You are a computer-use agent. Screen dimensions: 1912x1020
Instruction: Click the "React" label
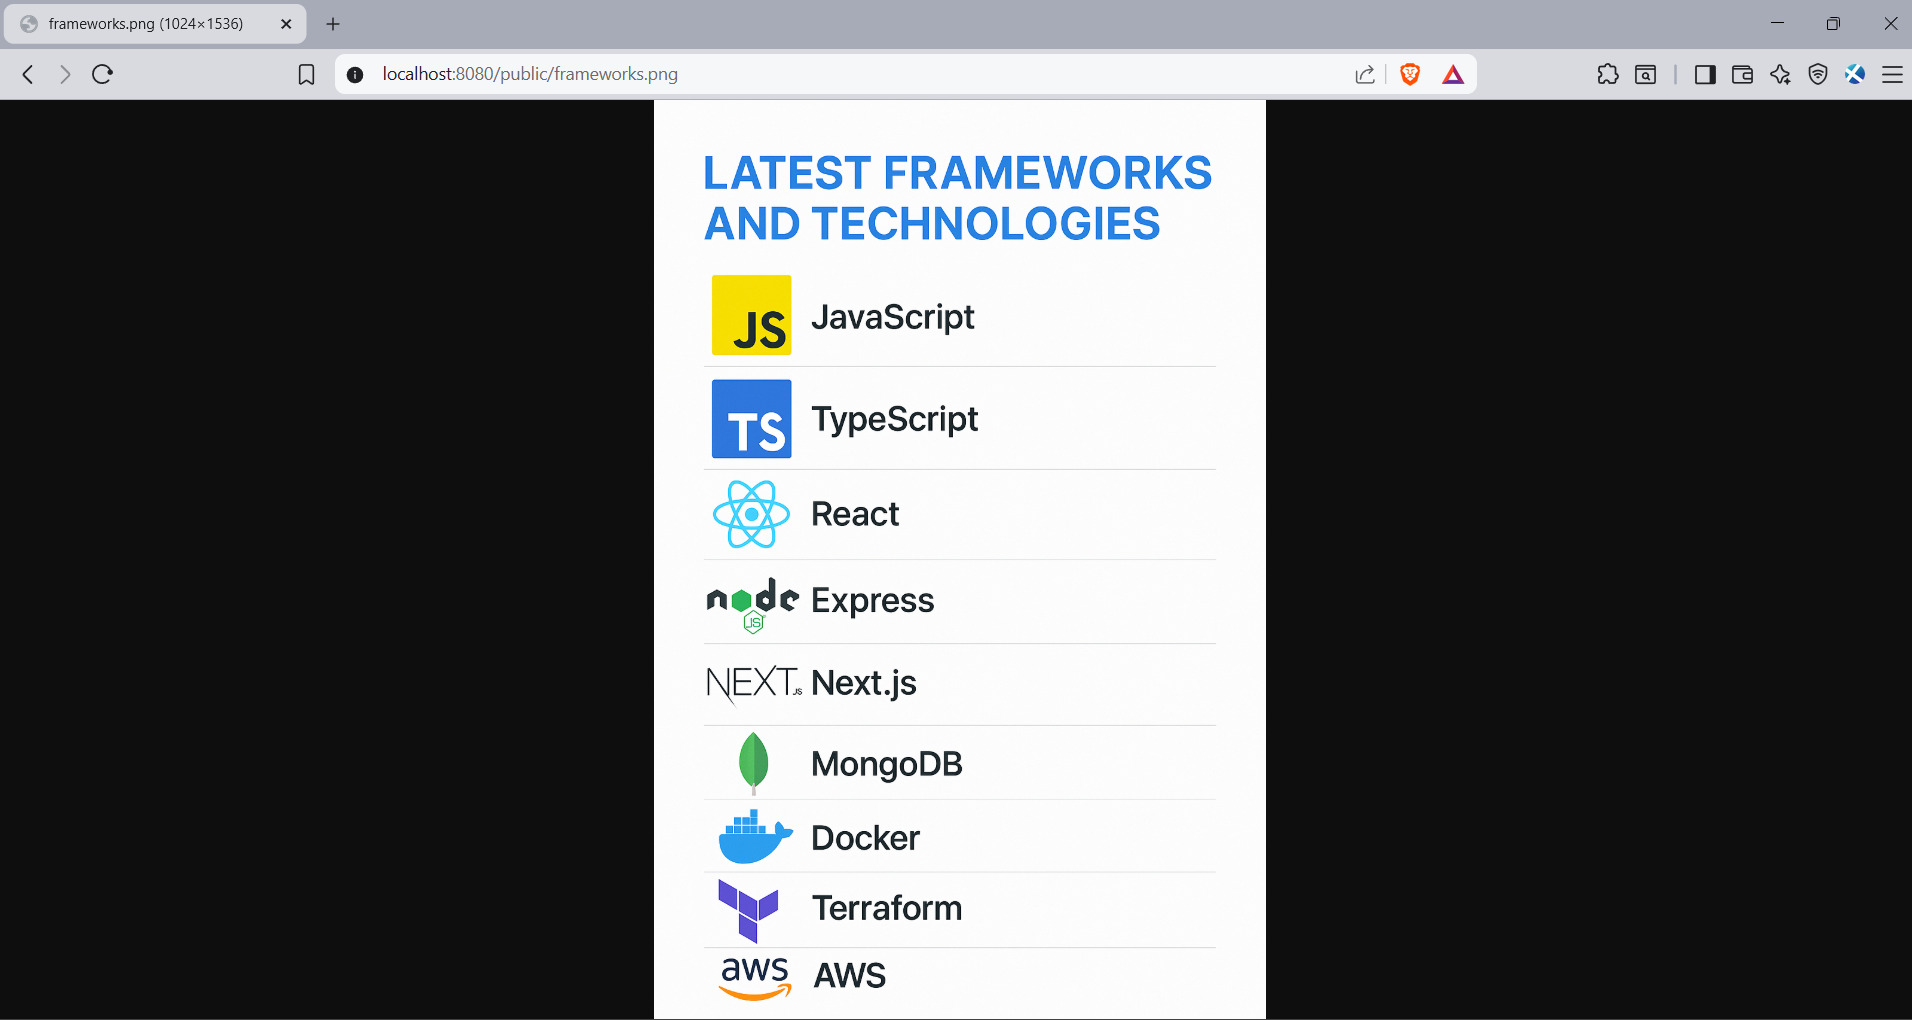tap(855, 514)
